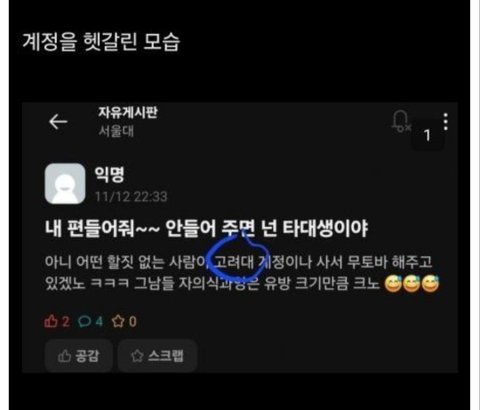Click the star icon inside the 스크랩 button
Image resolution: width=480 pixels, height=410 pixels.
[137, 356]
